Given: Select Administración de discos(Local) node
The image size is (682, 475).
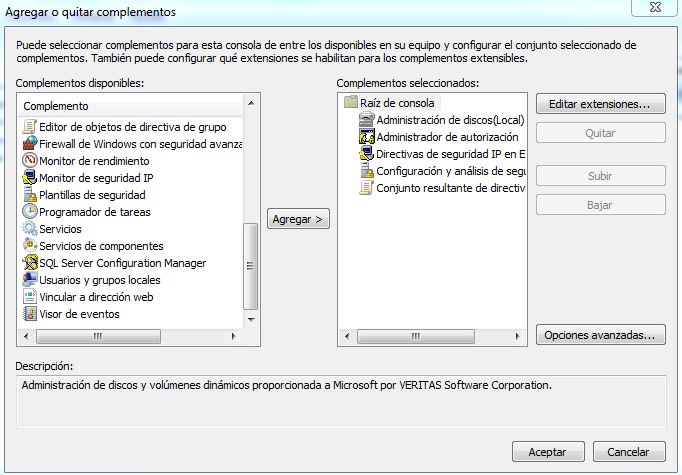Looking at the screenshot, I should click(x=450, y=120).
